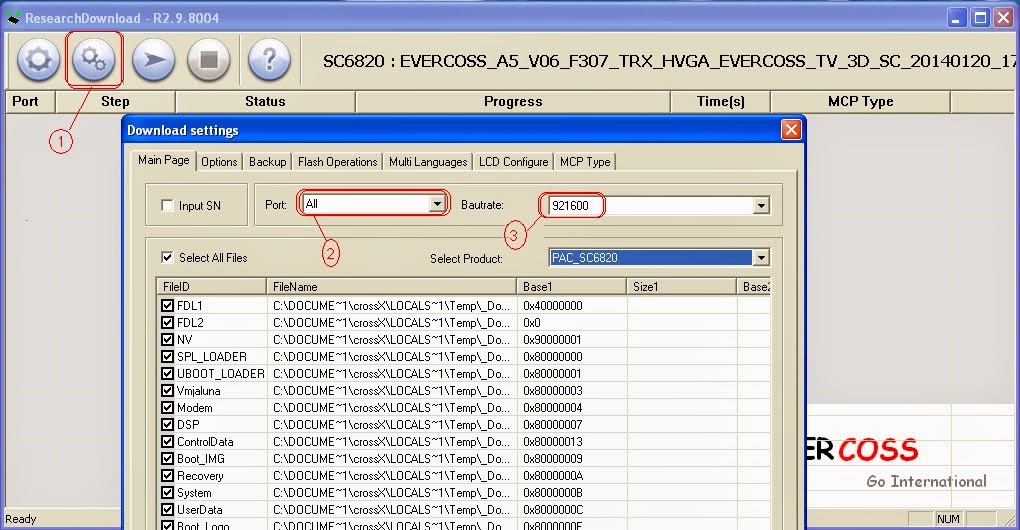Switch to the Main Page tab

click(163, 160)
